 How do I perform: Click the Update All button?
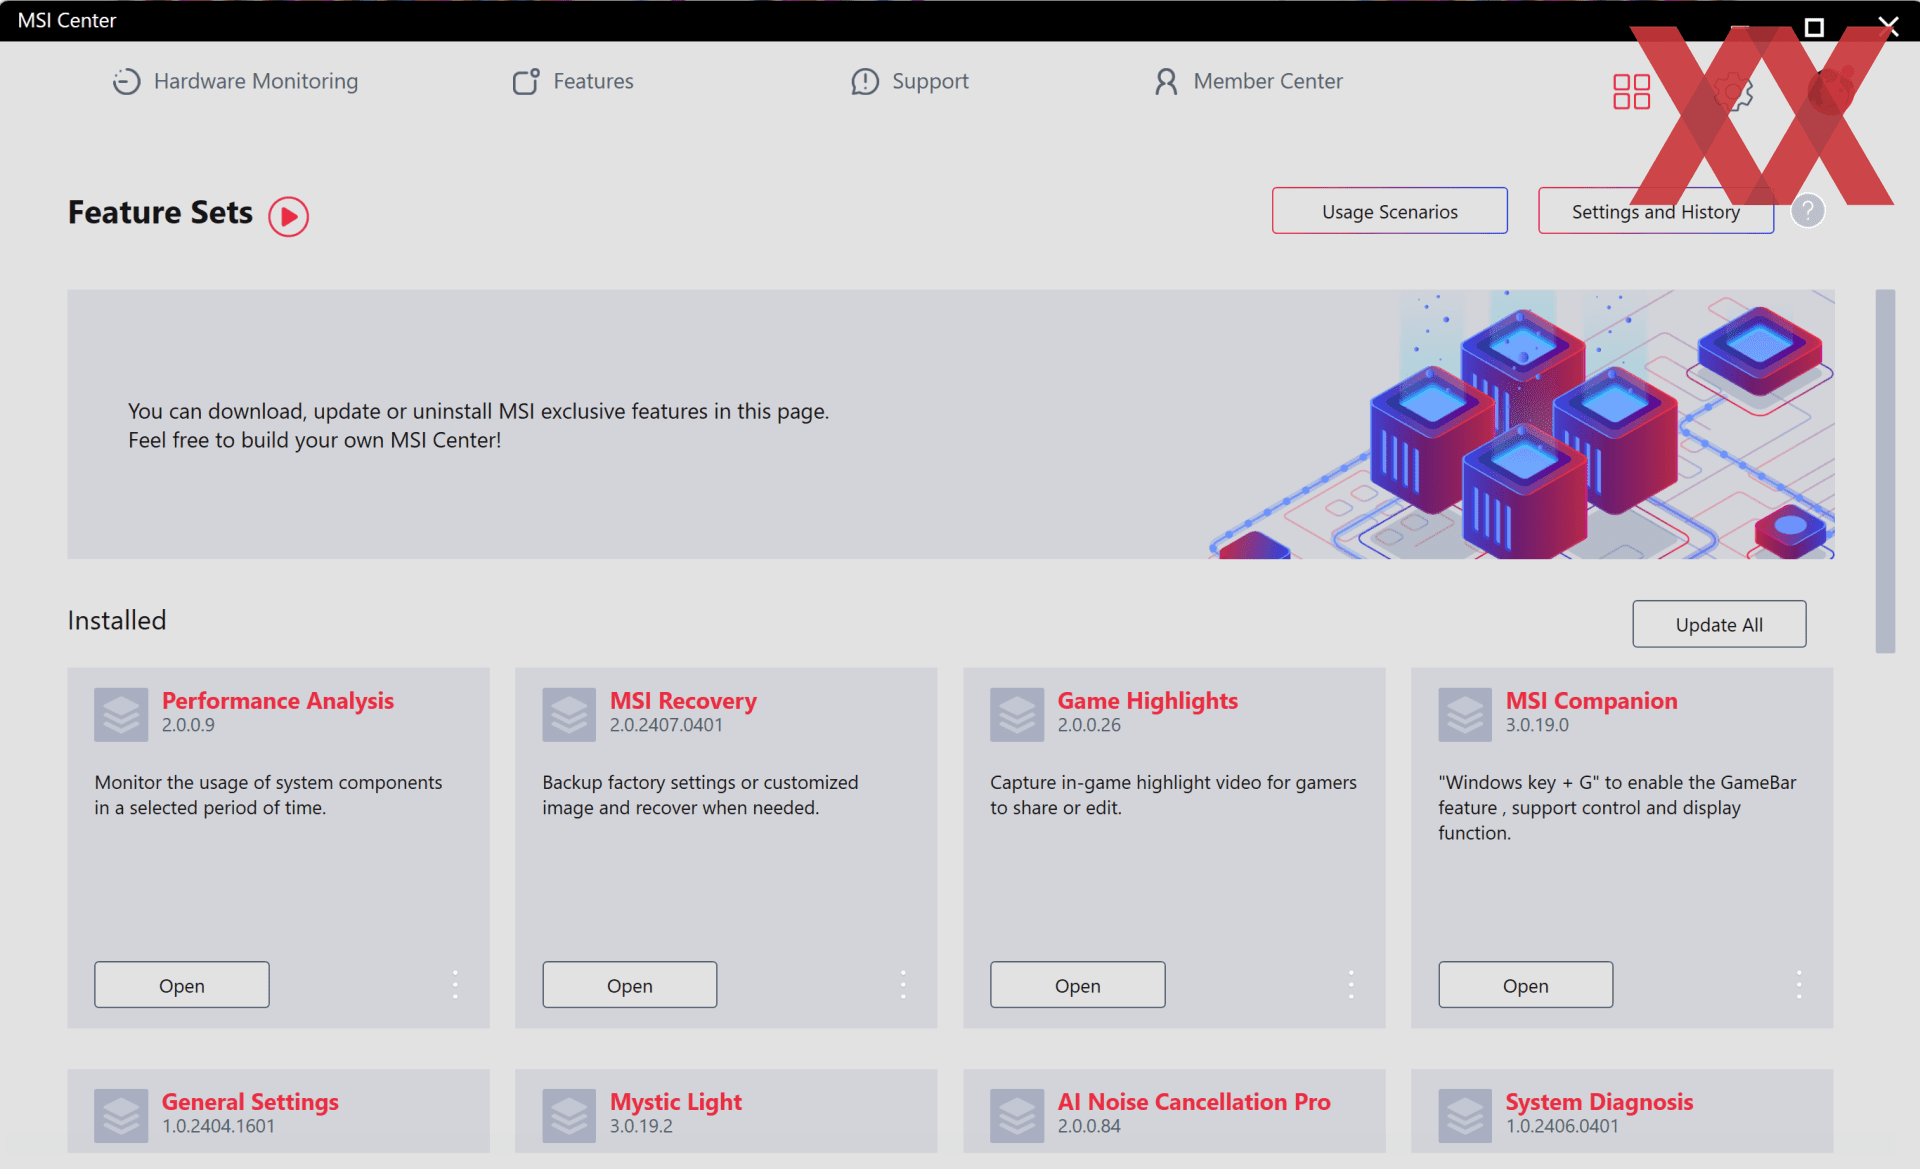(1719, 624)
